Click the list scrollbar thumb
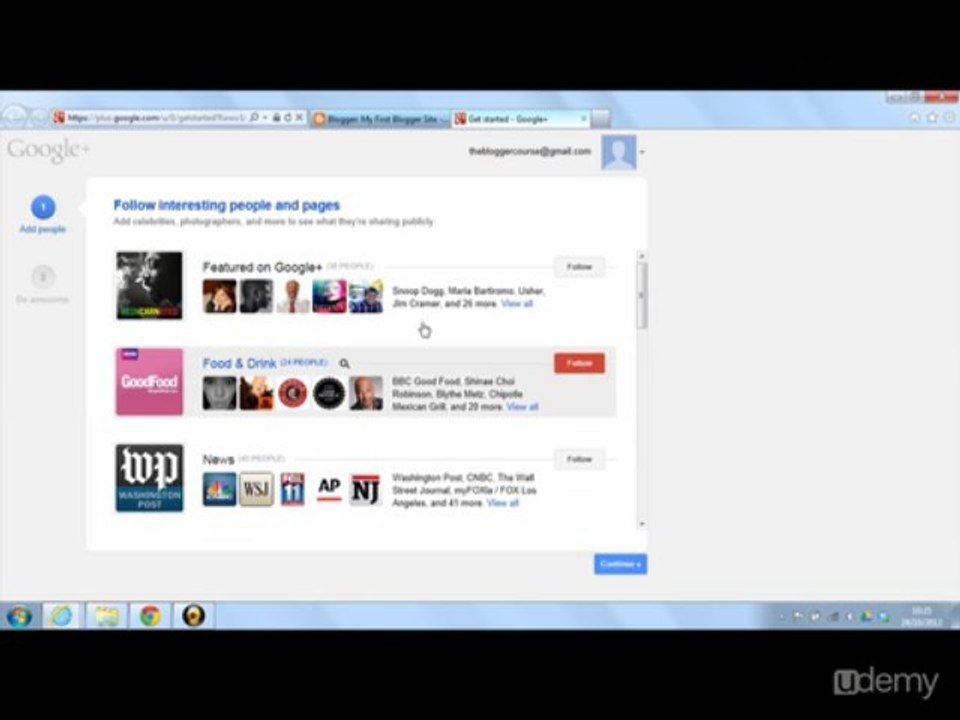Viewport: 960px width, 720px height. [642, 295]
